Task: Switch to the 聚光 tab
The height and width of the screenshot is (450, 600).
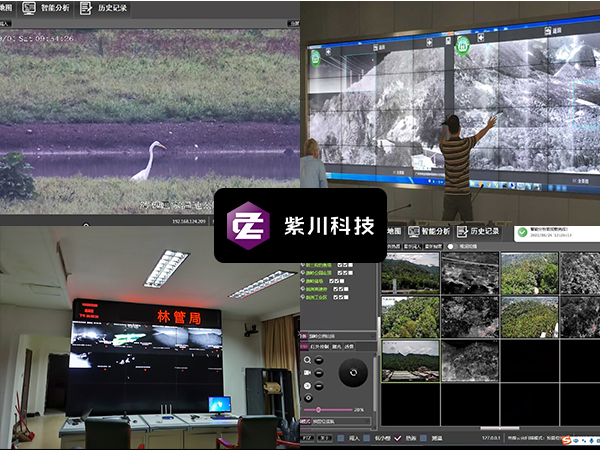Action: [337, 347]
